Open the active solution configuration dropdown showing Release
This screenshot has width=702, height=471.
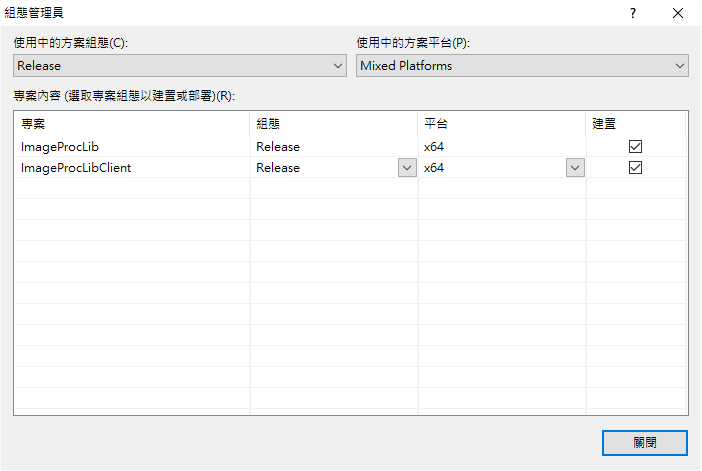(x=180, y=66)
